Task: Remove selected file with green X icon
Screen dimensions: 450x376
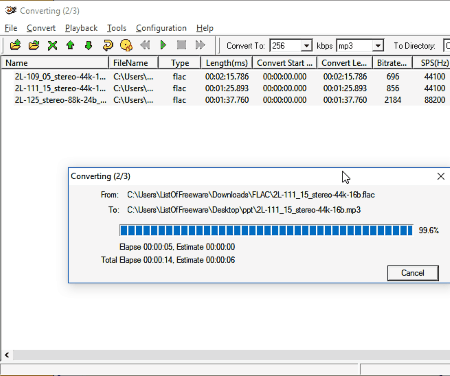Action: (52, 45)
